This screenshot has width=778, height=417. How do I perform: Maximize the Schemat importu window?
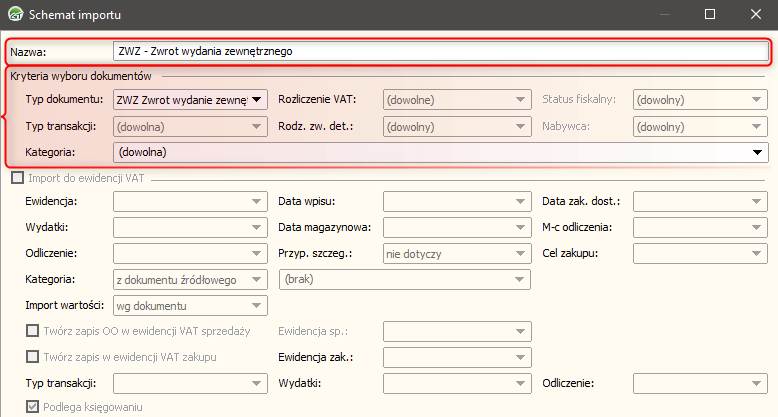[x=710, y=14]
